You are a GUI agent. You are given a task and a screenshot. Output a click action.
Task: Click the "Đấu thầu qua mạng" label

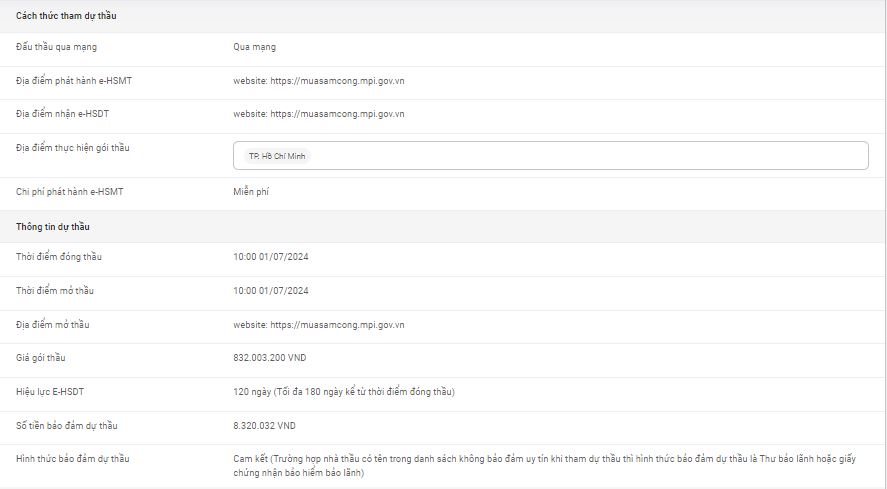(x=57, y=47)
